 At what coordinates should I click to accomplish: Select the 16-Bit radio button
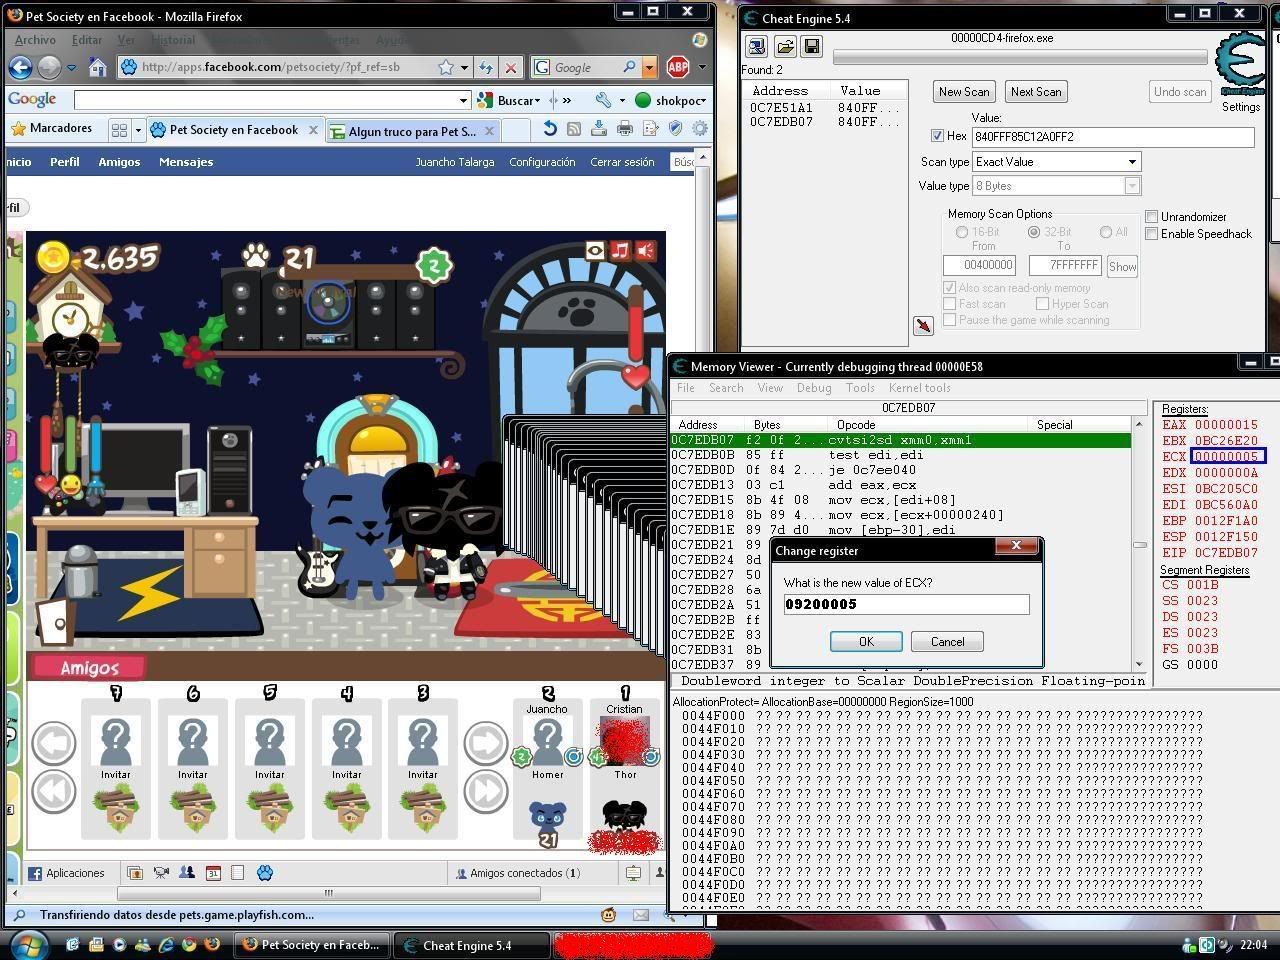[x=962, y=232]
